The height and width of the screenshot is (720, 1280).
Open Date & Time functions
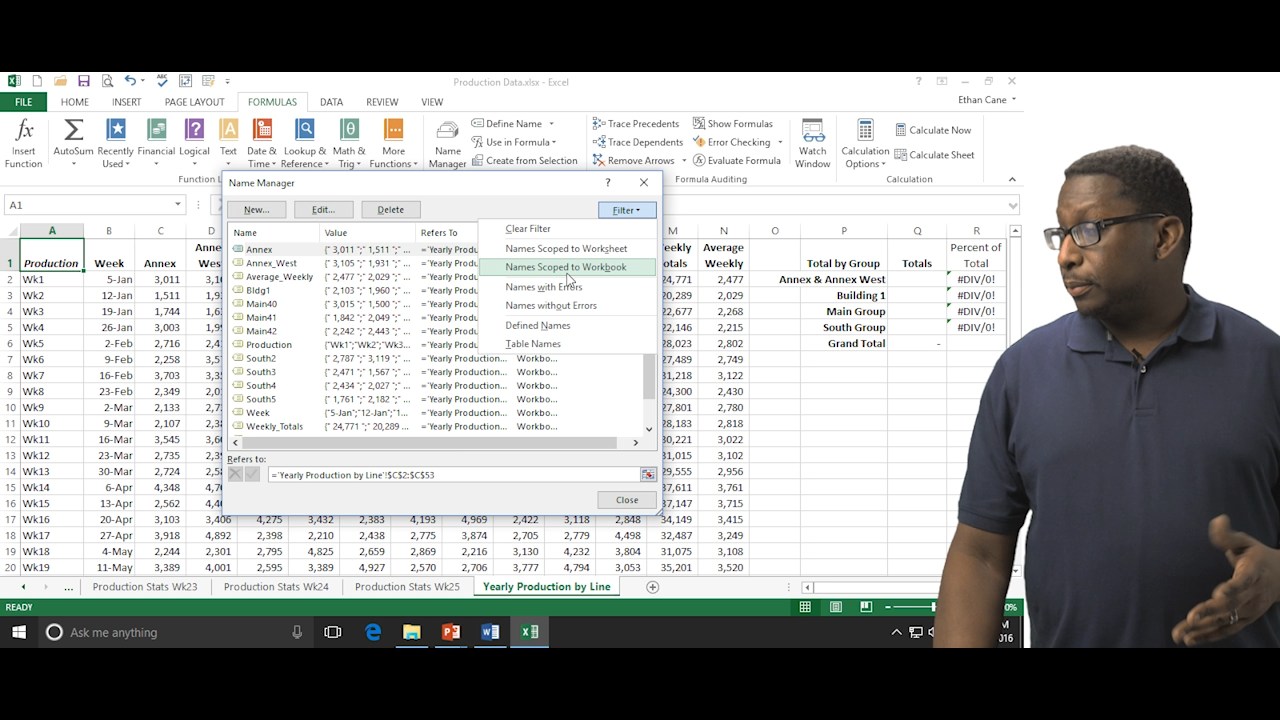(x=262, y=143)
